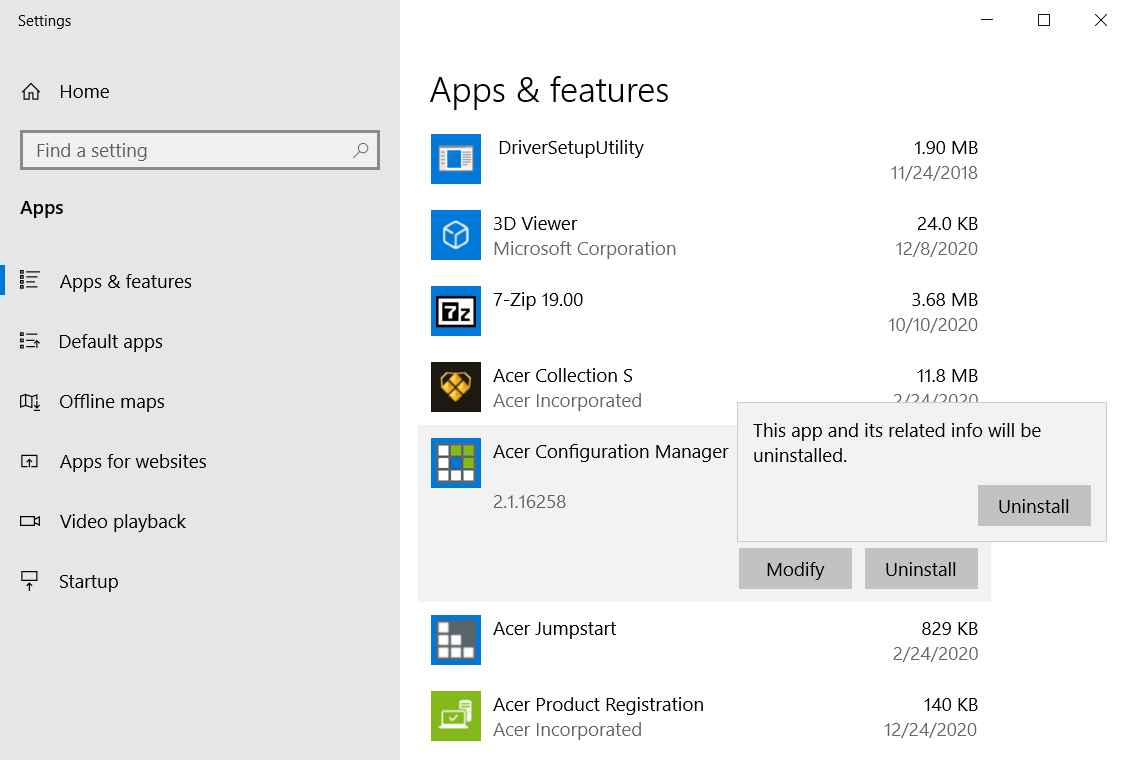Focus the Find a setting box
1130x760 pixels.
200,150
